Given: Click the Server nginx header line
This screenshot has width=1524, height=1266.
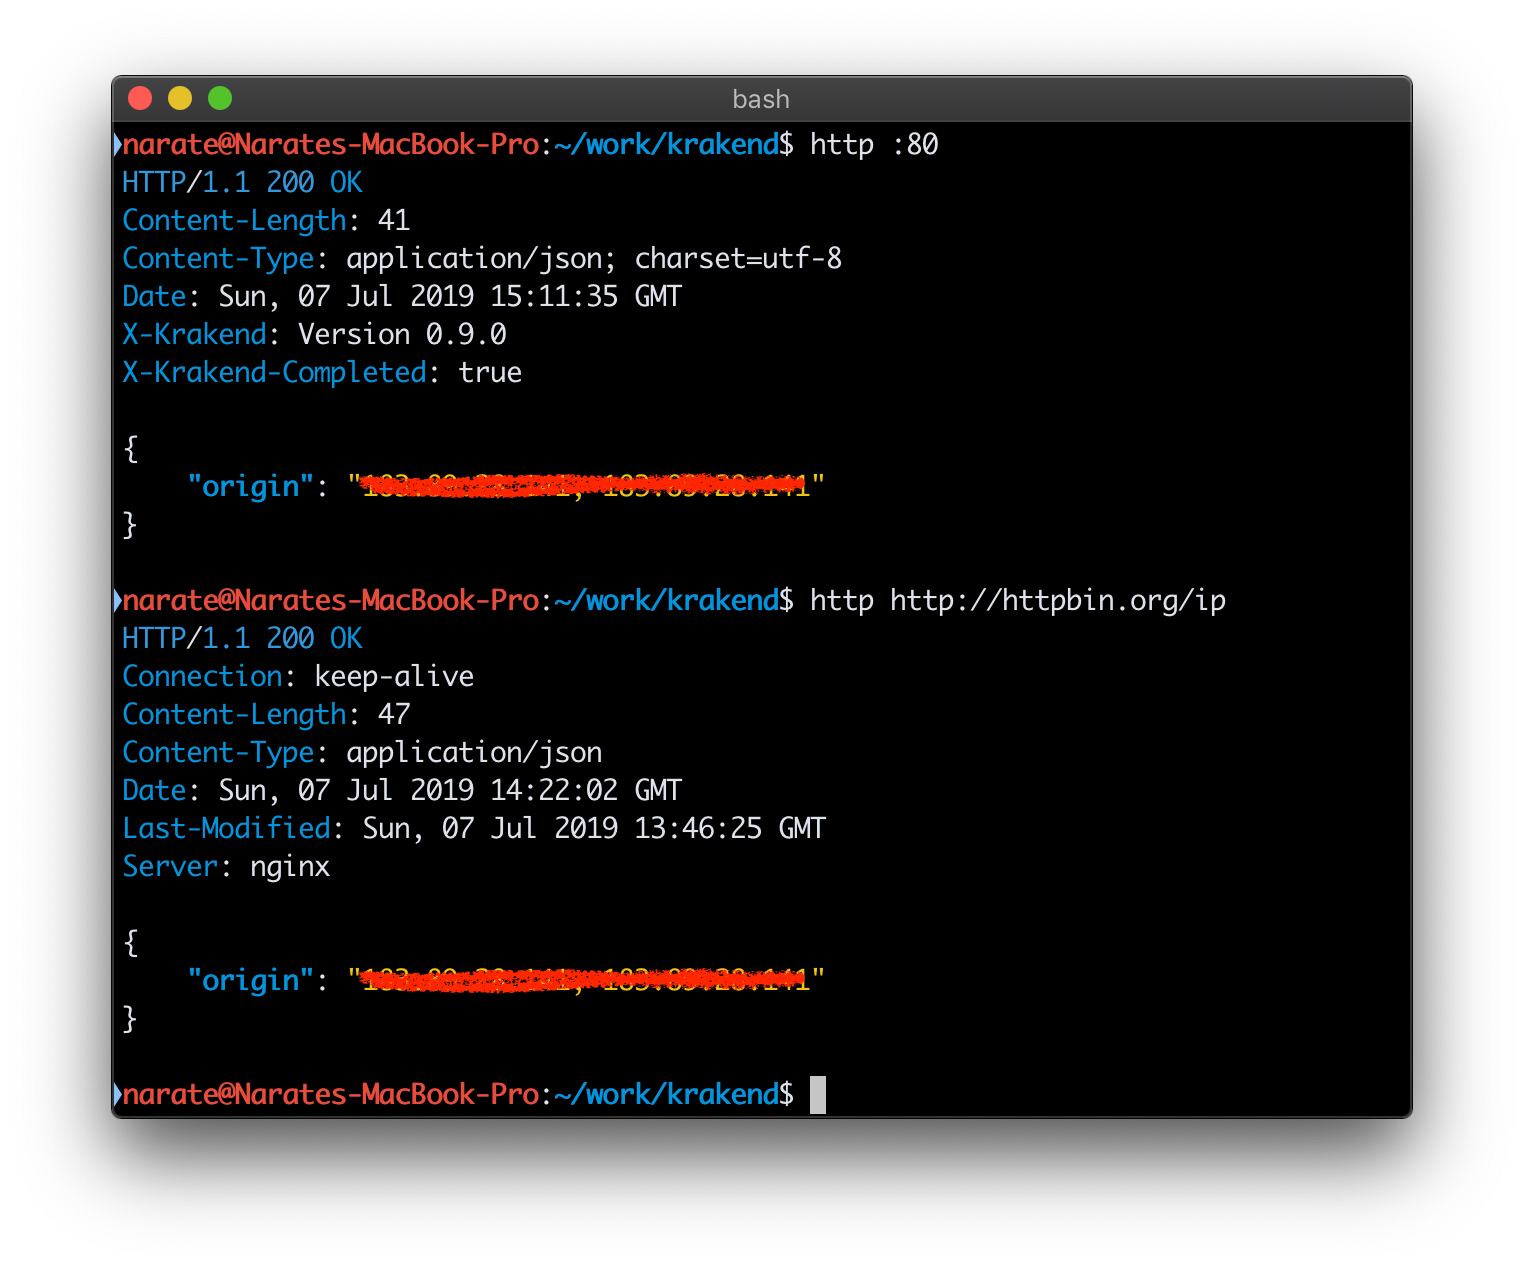Looking at the screenshot, I should coord(225,866).
